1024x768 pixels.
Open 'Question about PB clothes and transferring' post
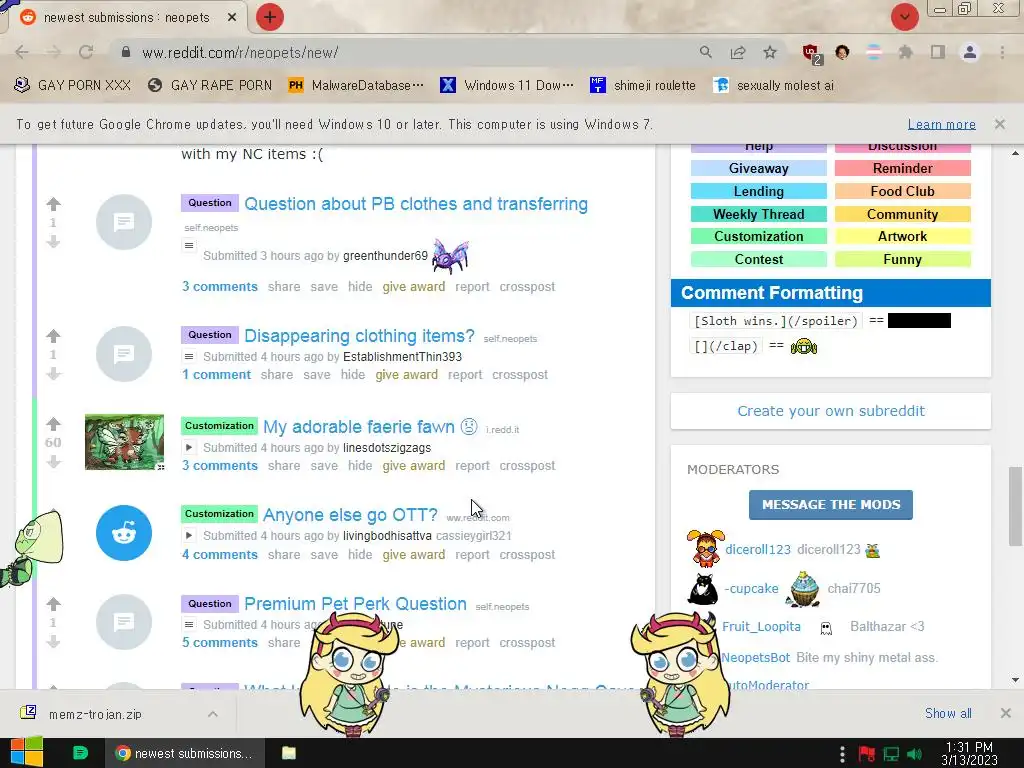(x=416, y=204)
